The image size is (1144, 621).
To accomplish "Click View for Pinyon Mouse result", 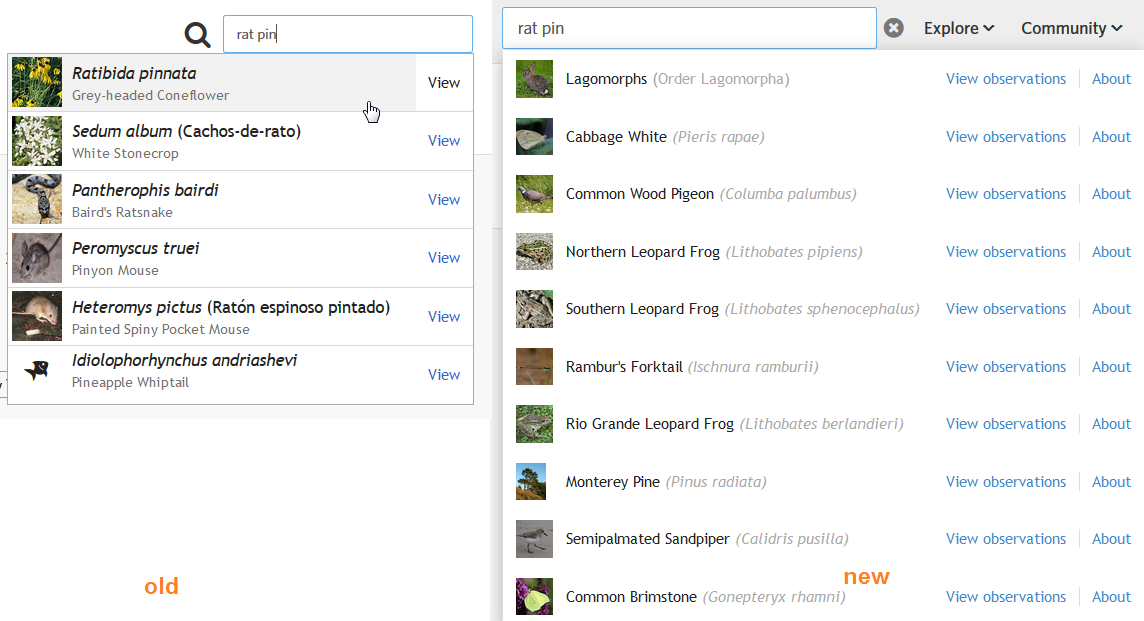I will tap(444, 257).
